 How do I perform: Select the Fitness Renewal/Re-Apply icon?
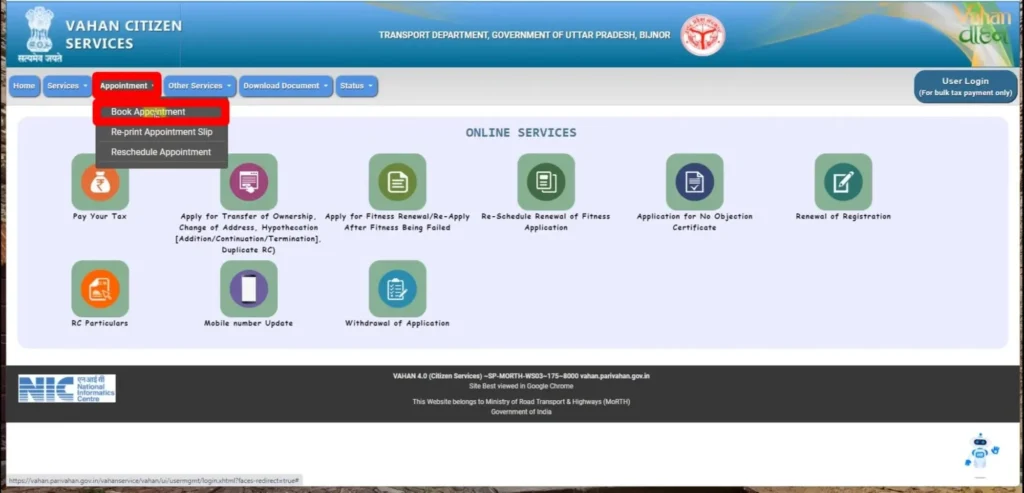(397, 182)
